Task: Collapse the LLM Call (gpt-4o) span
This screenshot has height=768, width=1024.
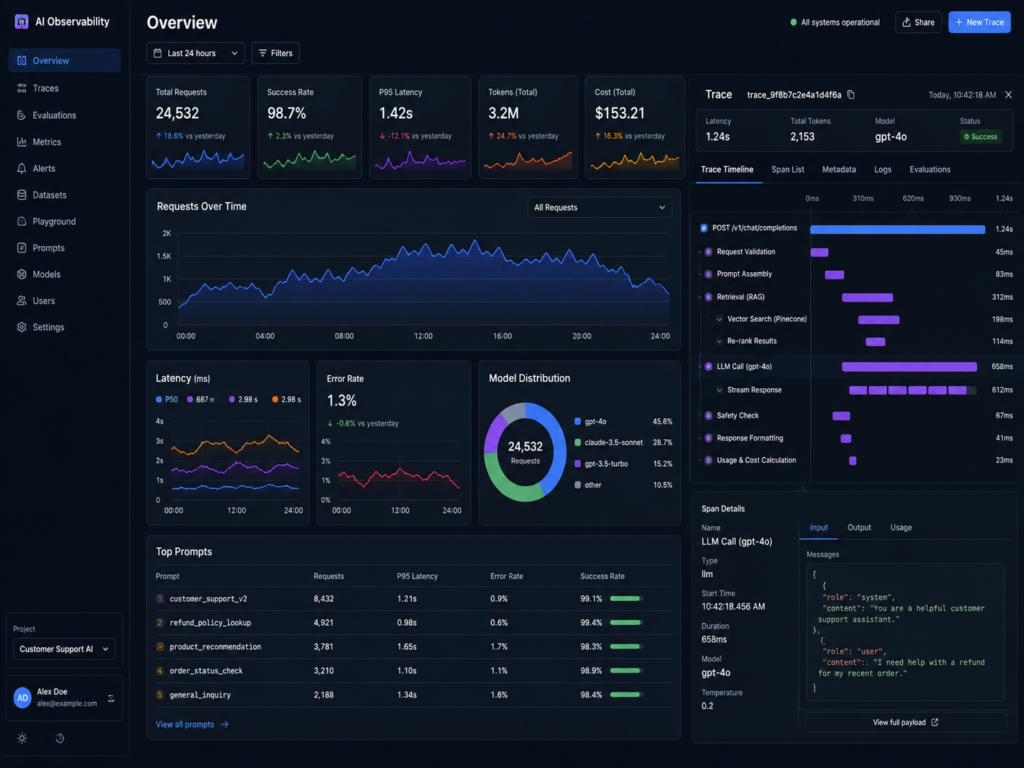Action: pos(700,367)
